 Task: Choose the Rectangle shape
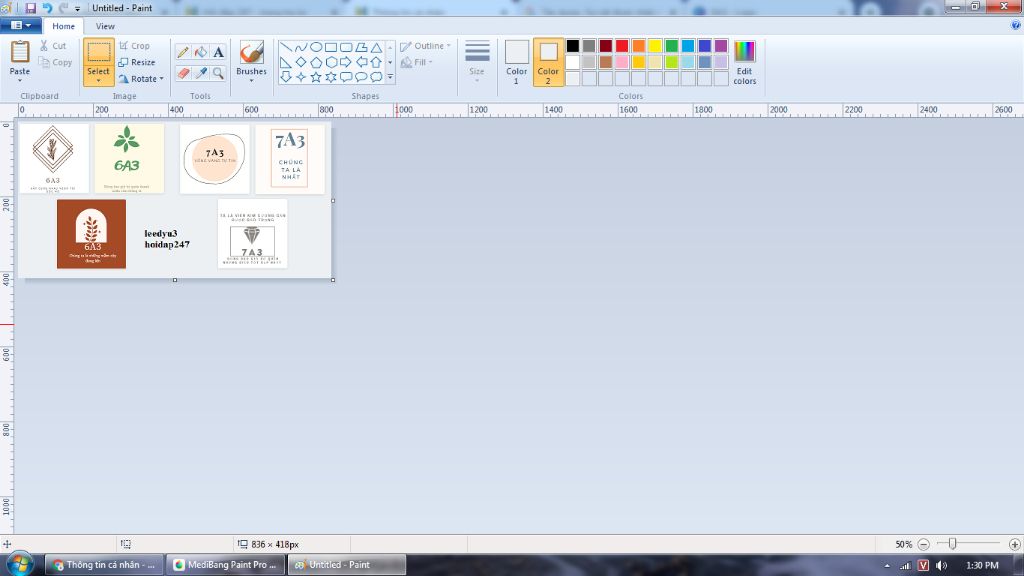[330, 47]
